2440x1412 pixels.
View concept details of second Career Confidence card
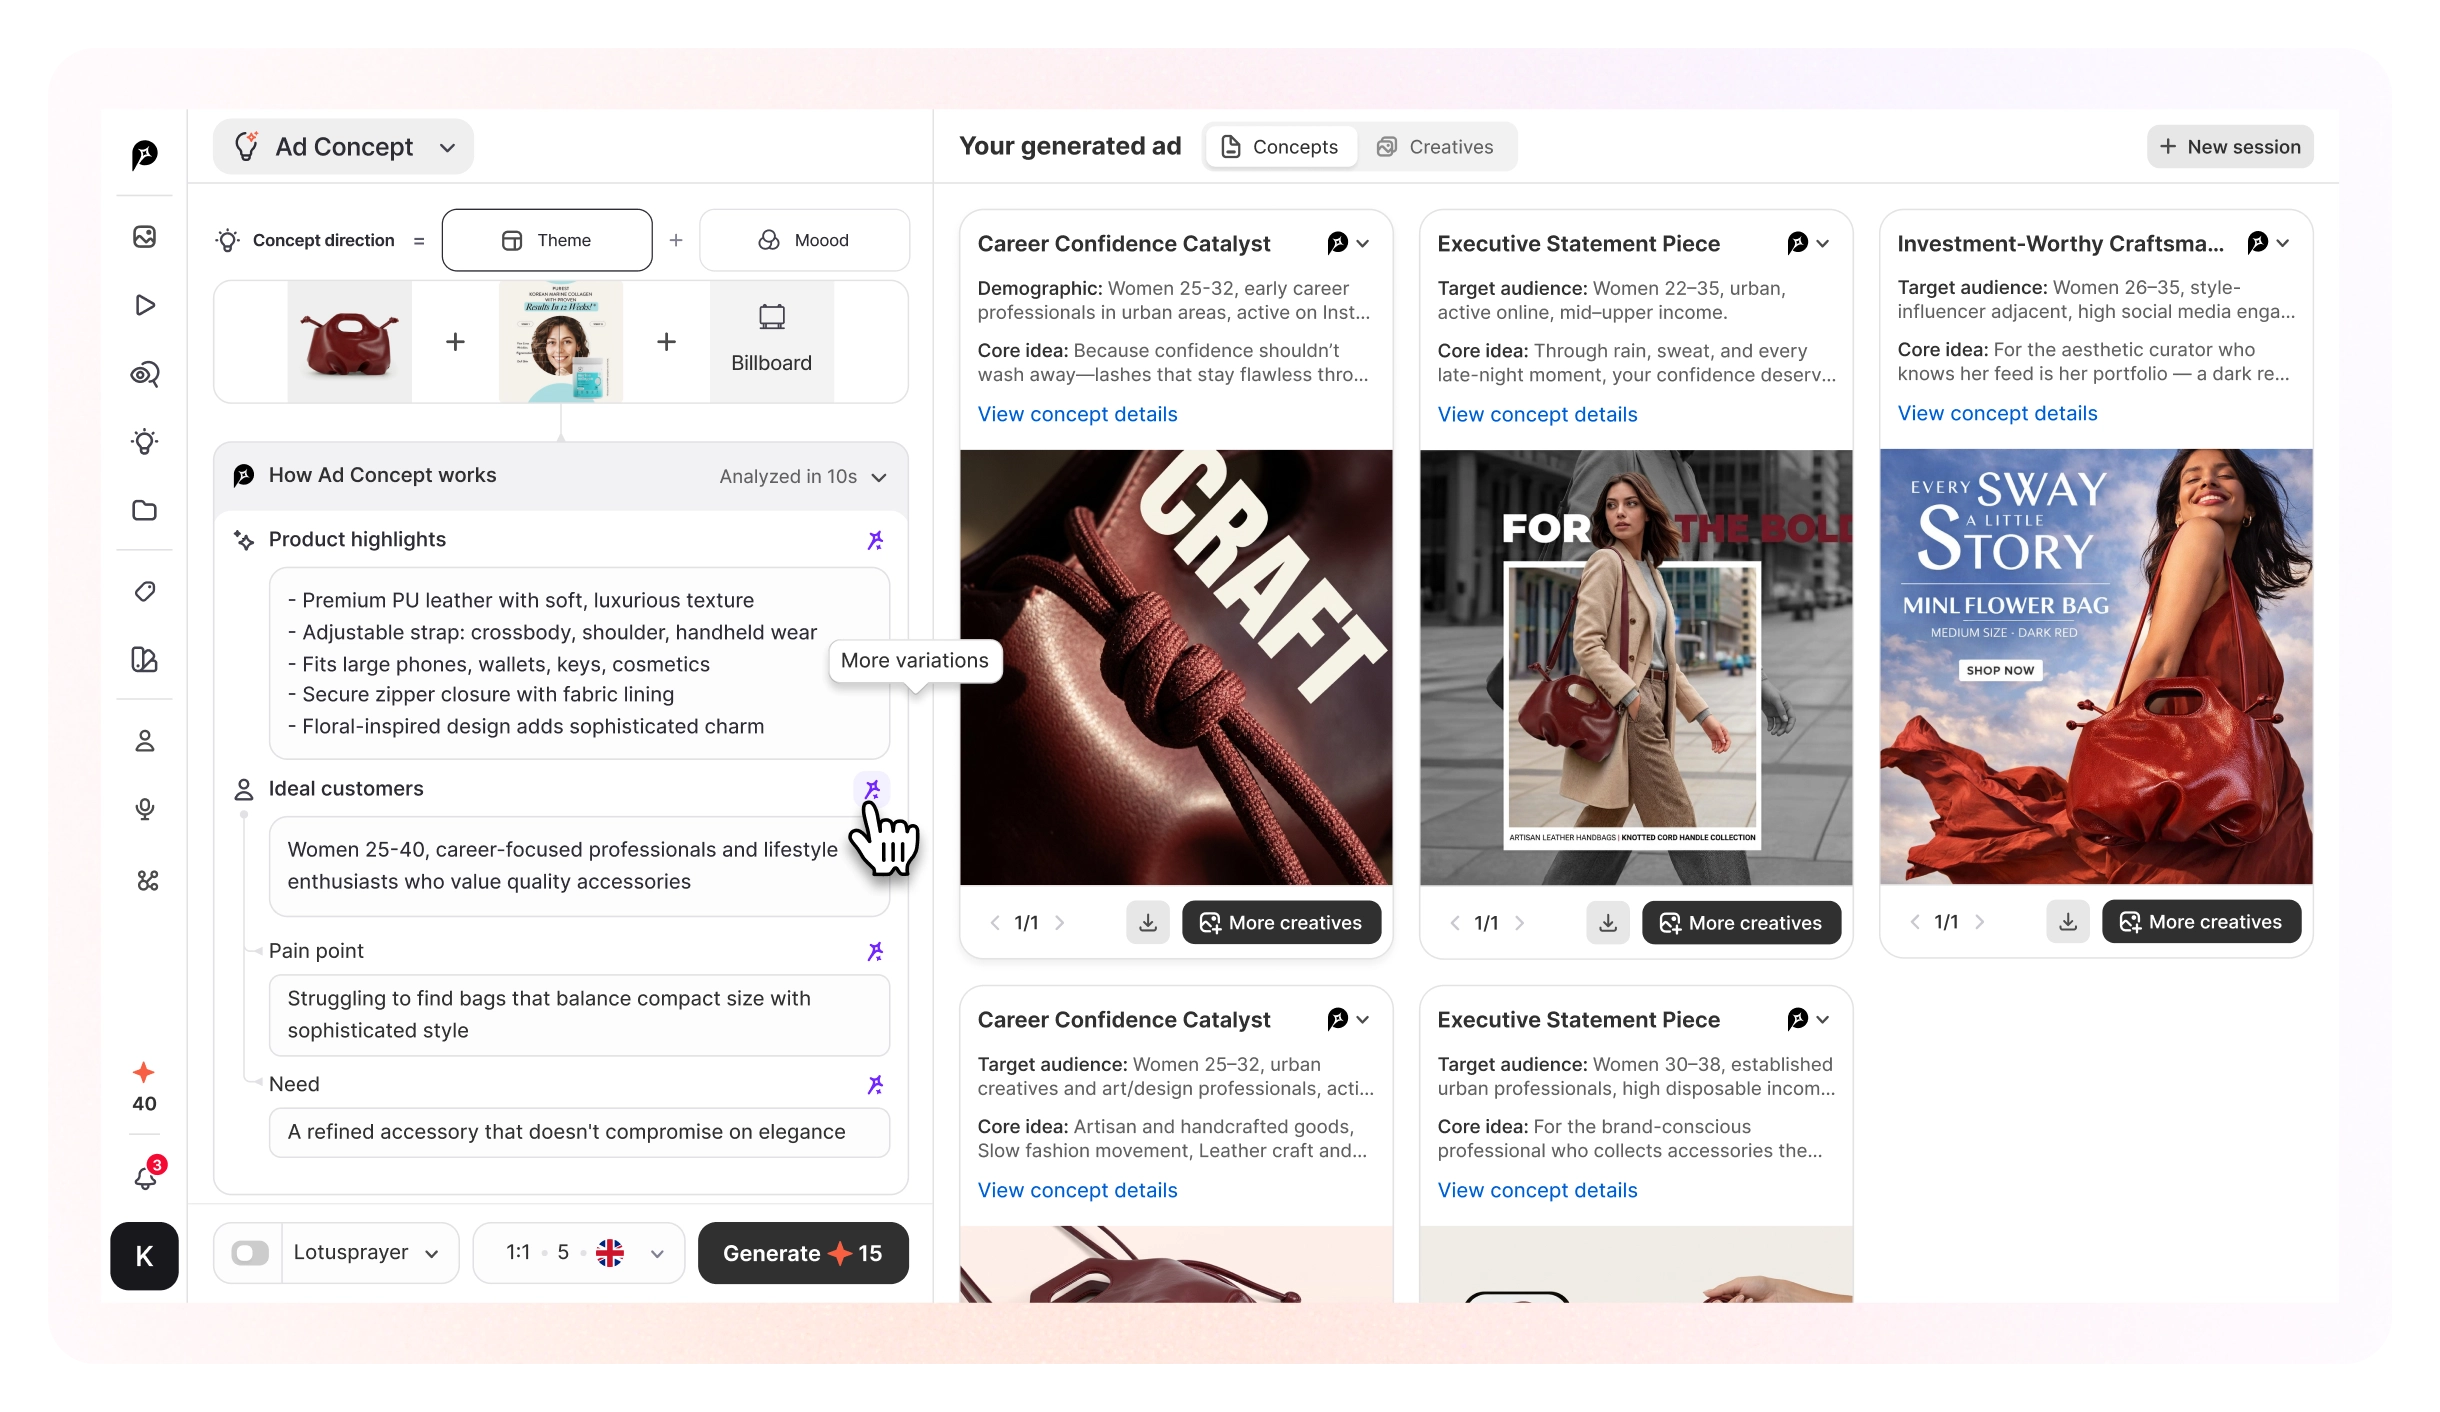pos(1077,1190)
